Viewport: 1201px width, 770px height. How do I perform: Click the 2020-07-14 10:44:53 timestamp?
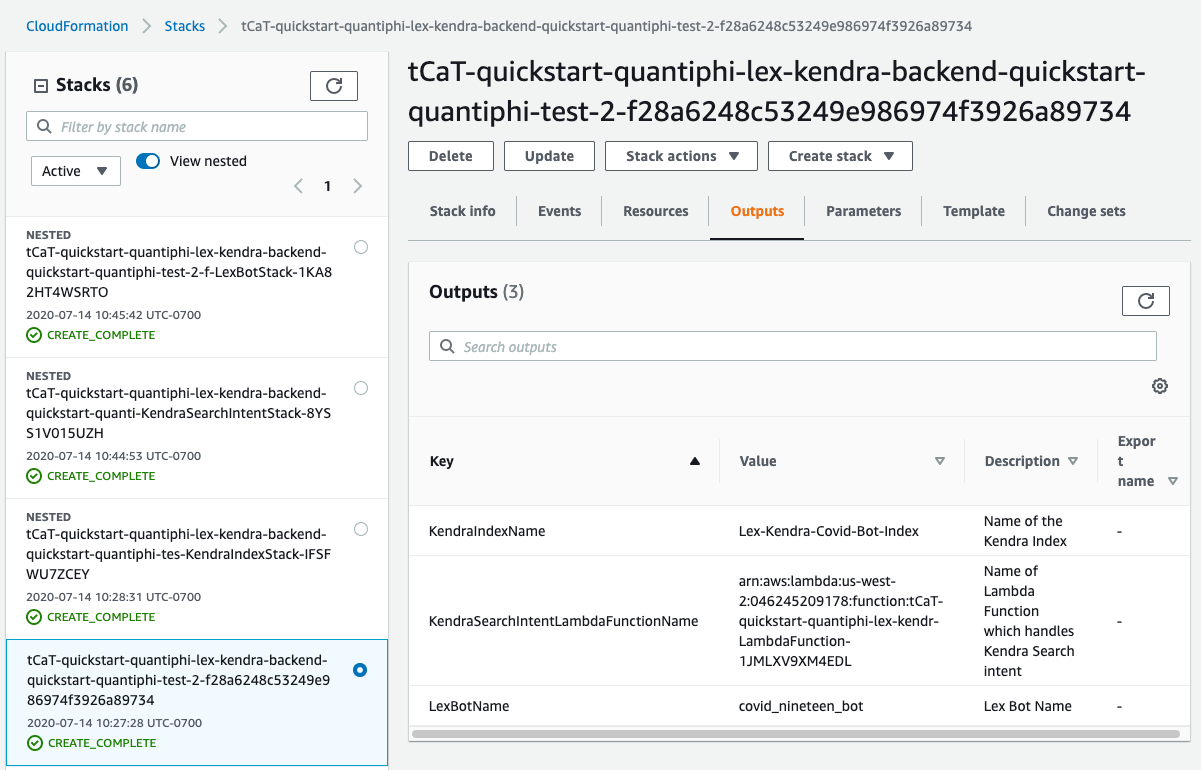[x=114, y=456]
